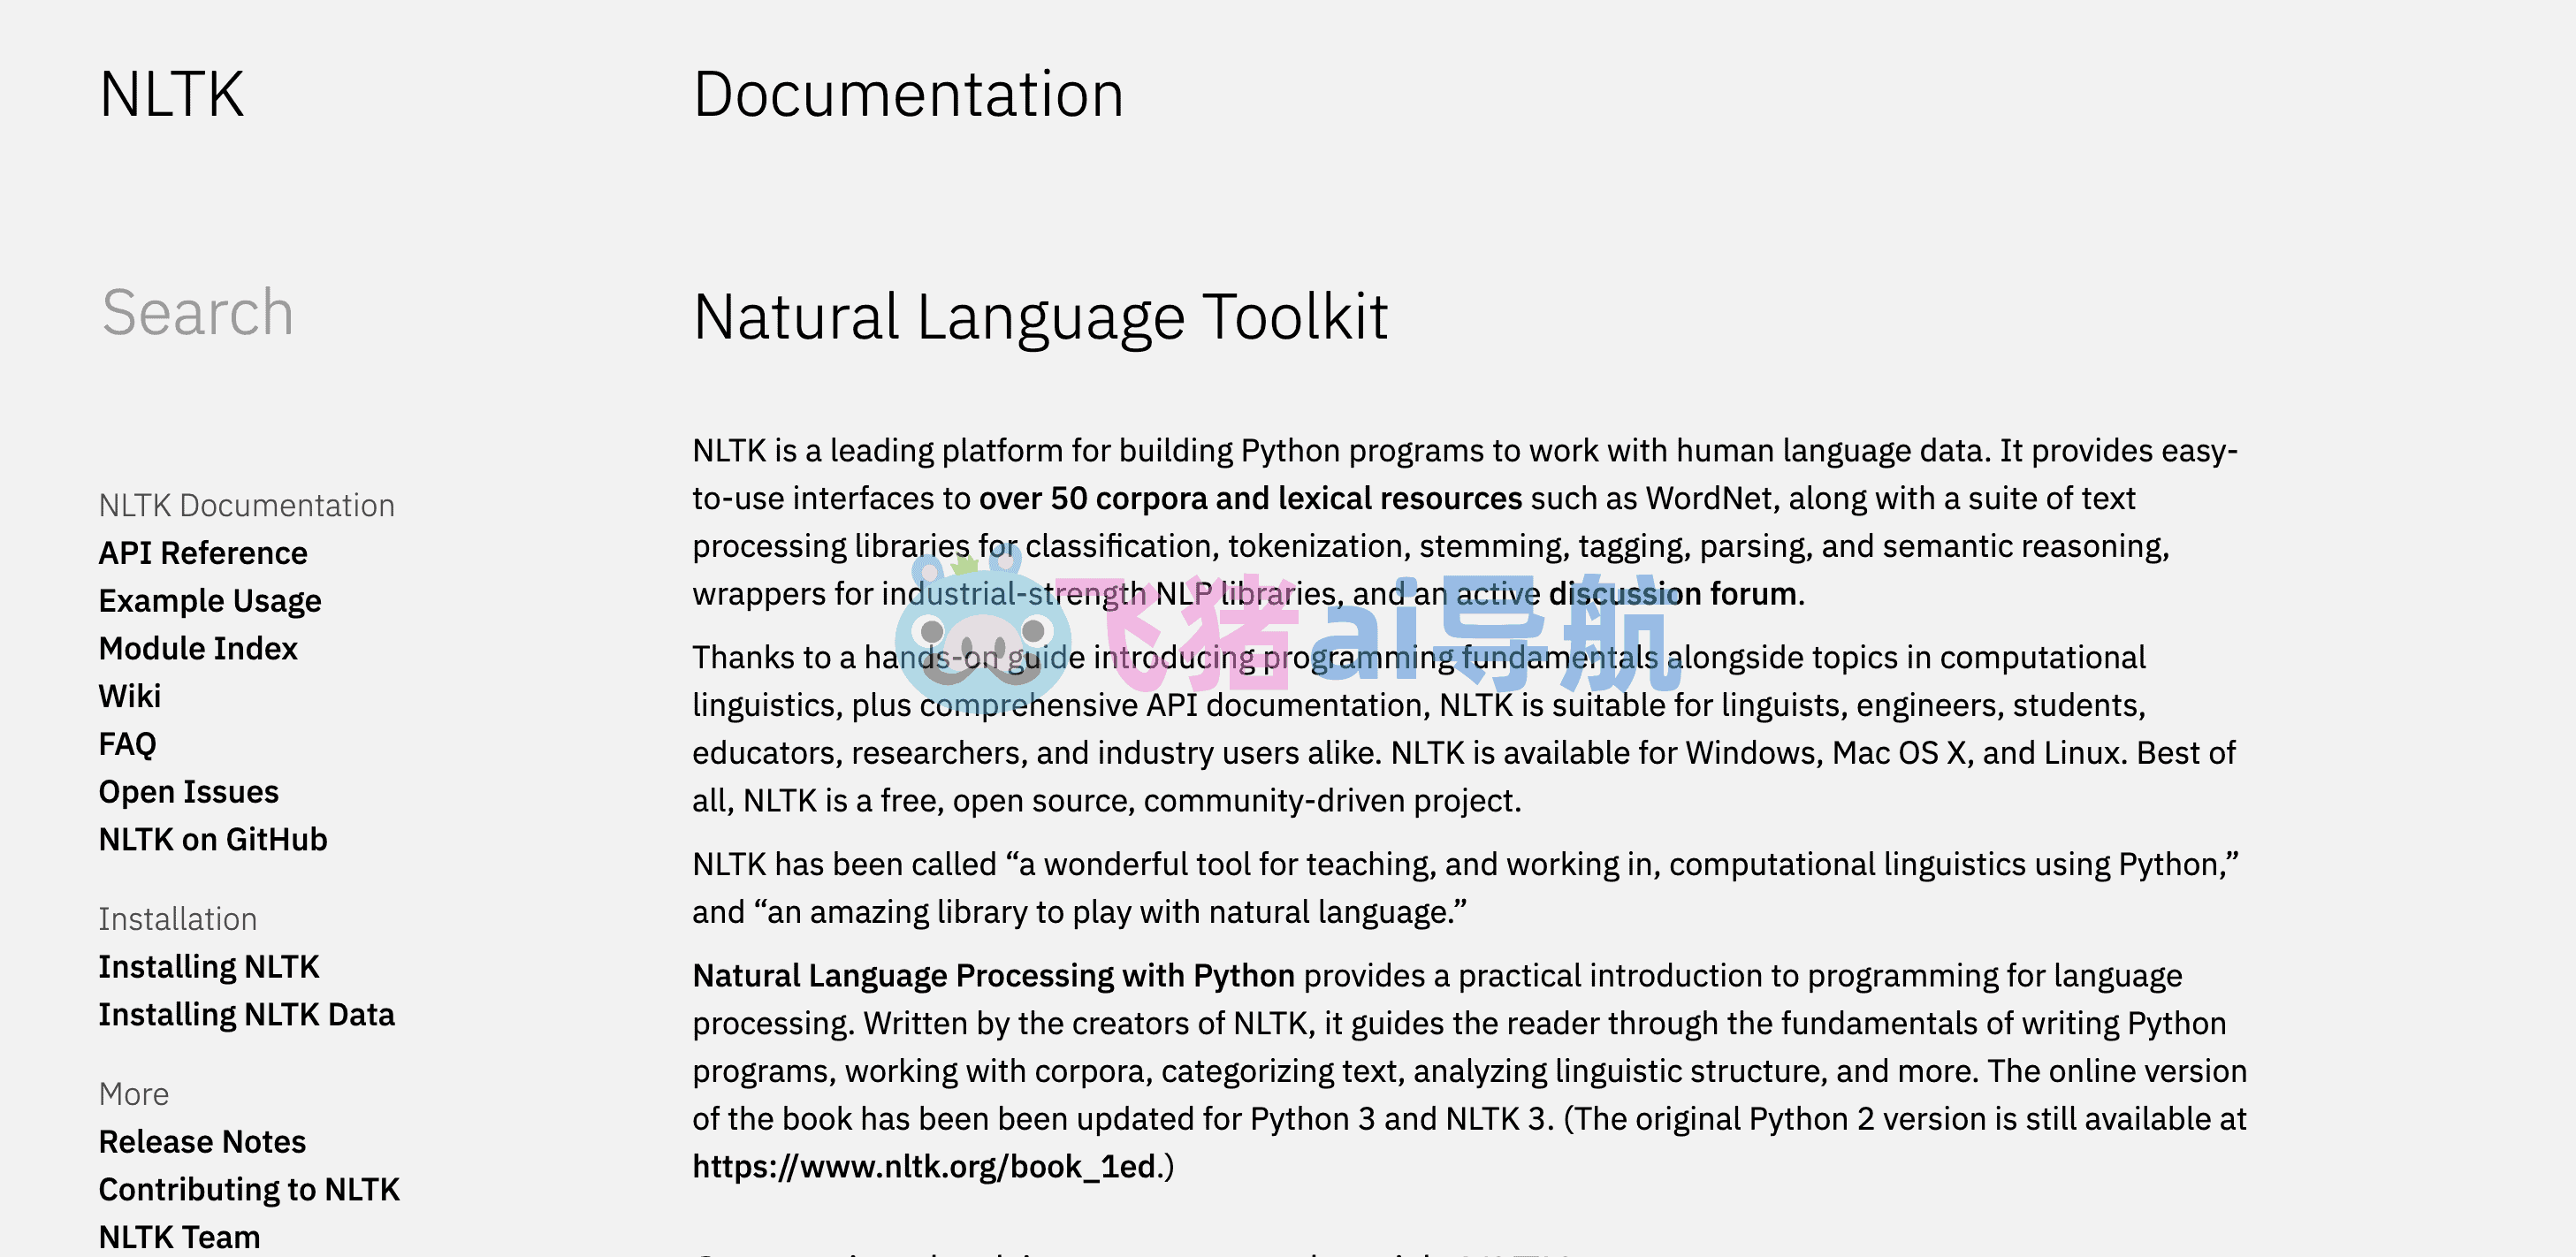
Task: Open Installing NLTK page
Action: tap(209, 967)
